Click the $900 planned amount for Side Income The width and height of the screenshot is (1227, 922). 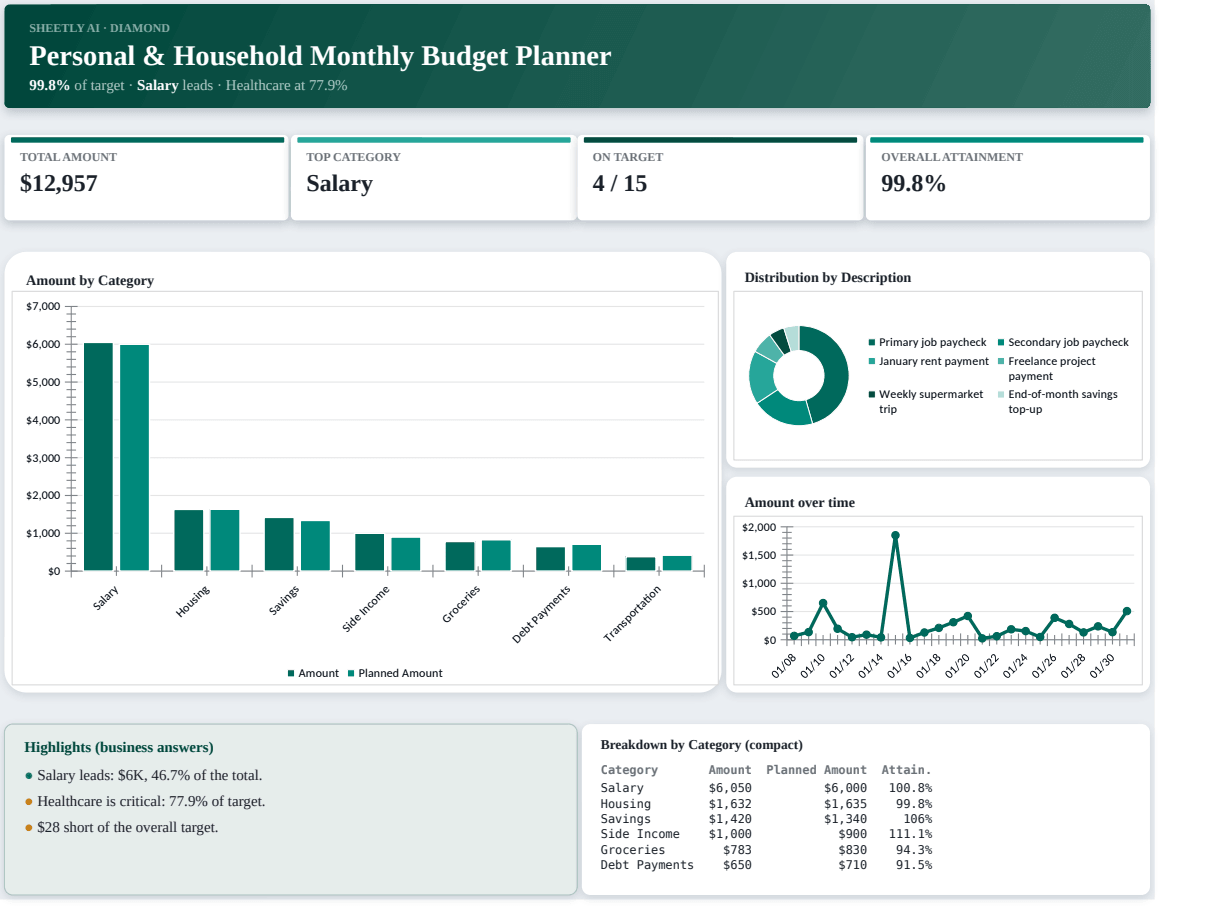click(853, 834)
